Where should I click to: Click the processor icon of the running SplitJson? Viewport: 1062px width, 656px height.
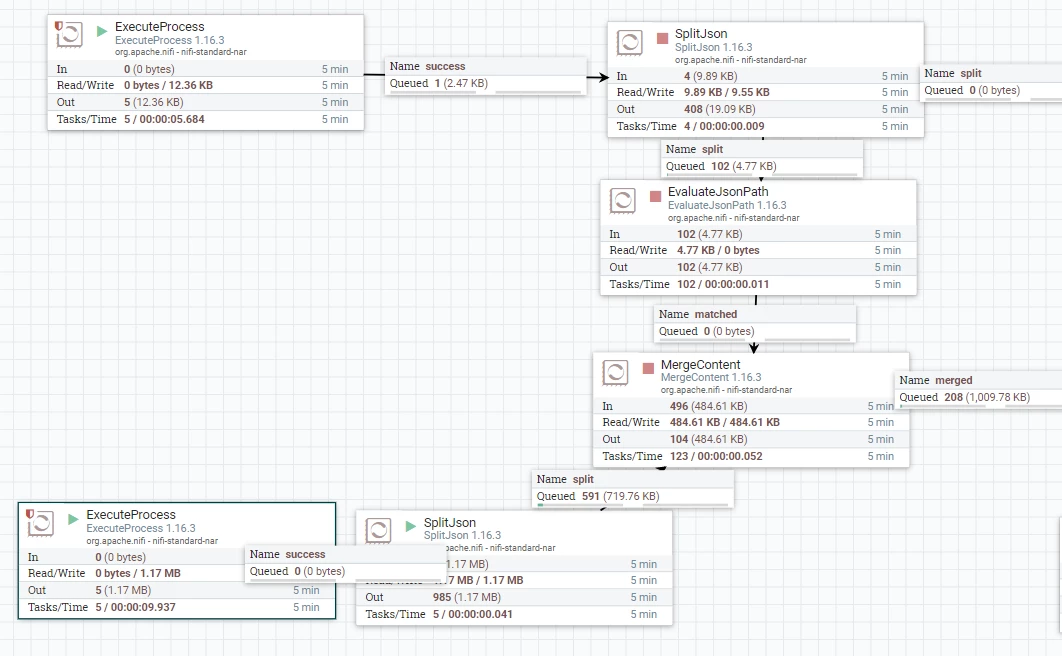(x=378, y=530)
